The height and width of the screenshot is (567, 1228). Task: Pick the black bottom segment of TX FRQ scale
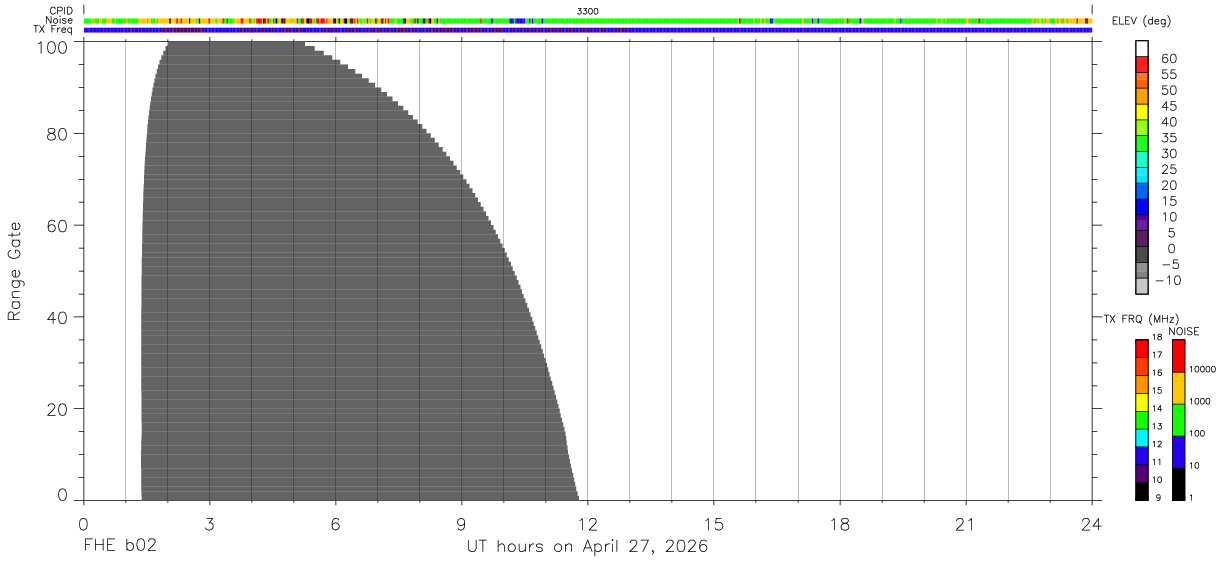click(1142, 491)
